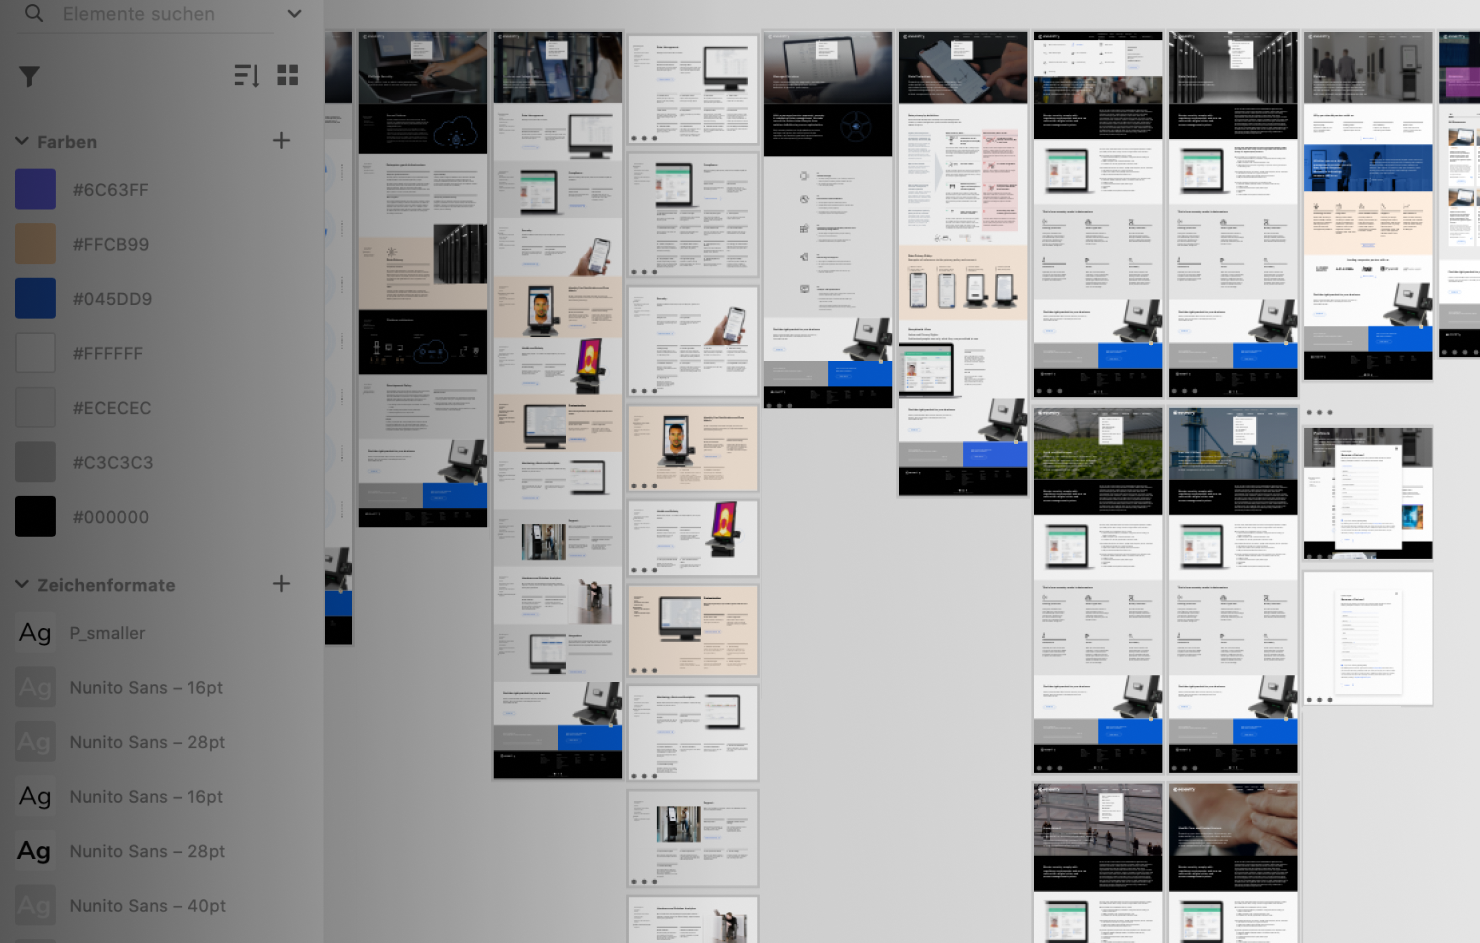Choose the #000000 black swatch
This screenshot has height=943, width=1480.
tap(35, 517)
